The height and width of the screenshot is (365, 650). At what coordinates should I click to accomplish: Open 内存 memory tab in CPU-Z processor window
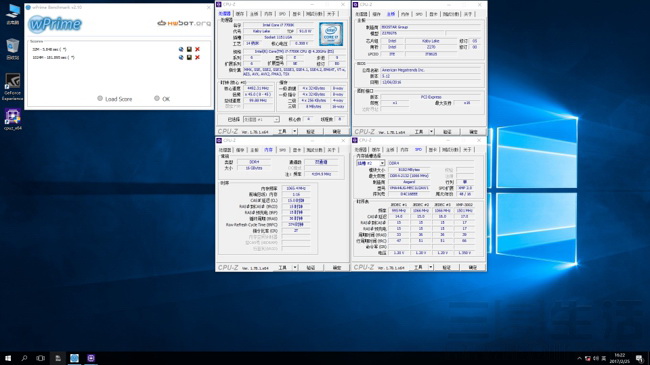pos(268,14)
